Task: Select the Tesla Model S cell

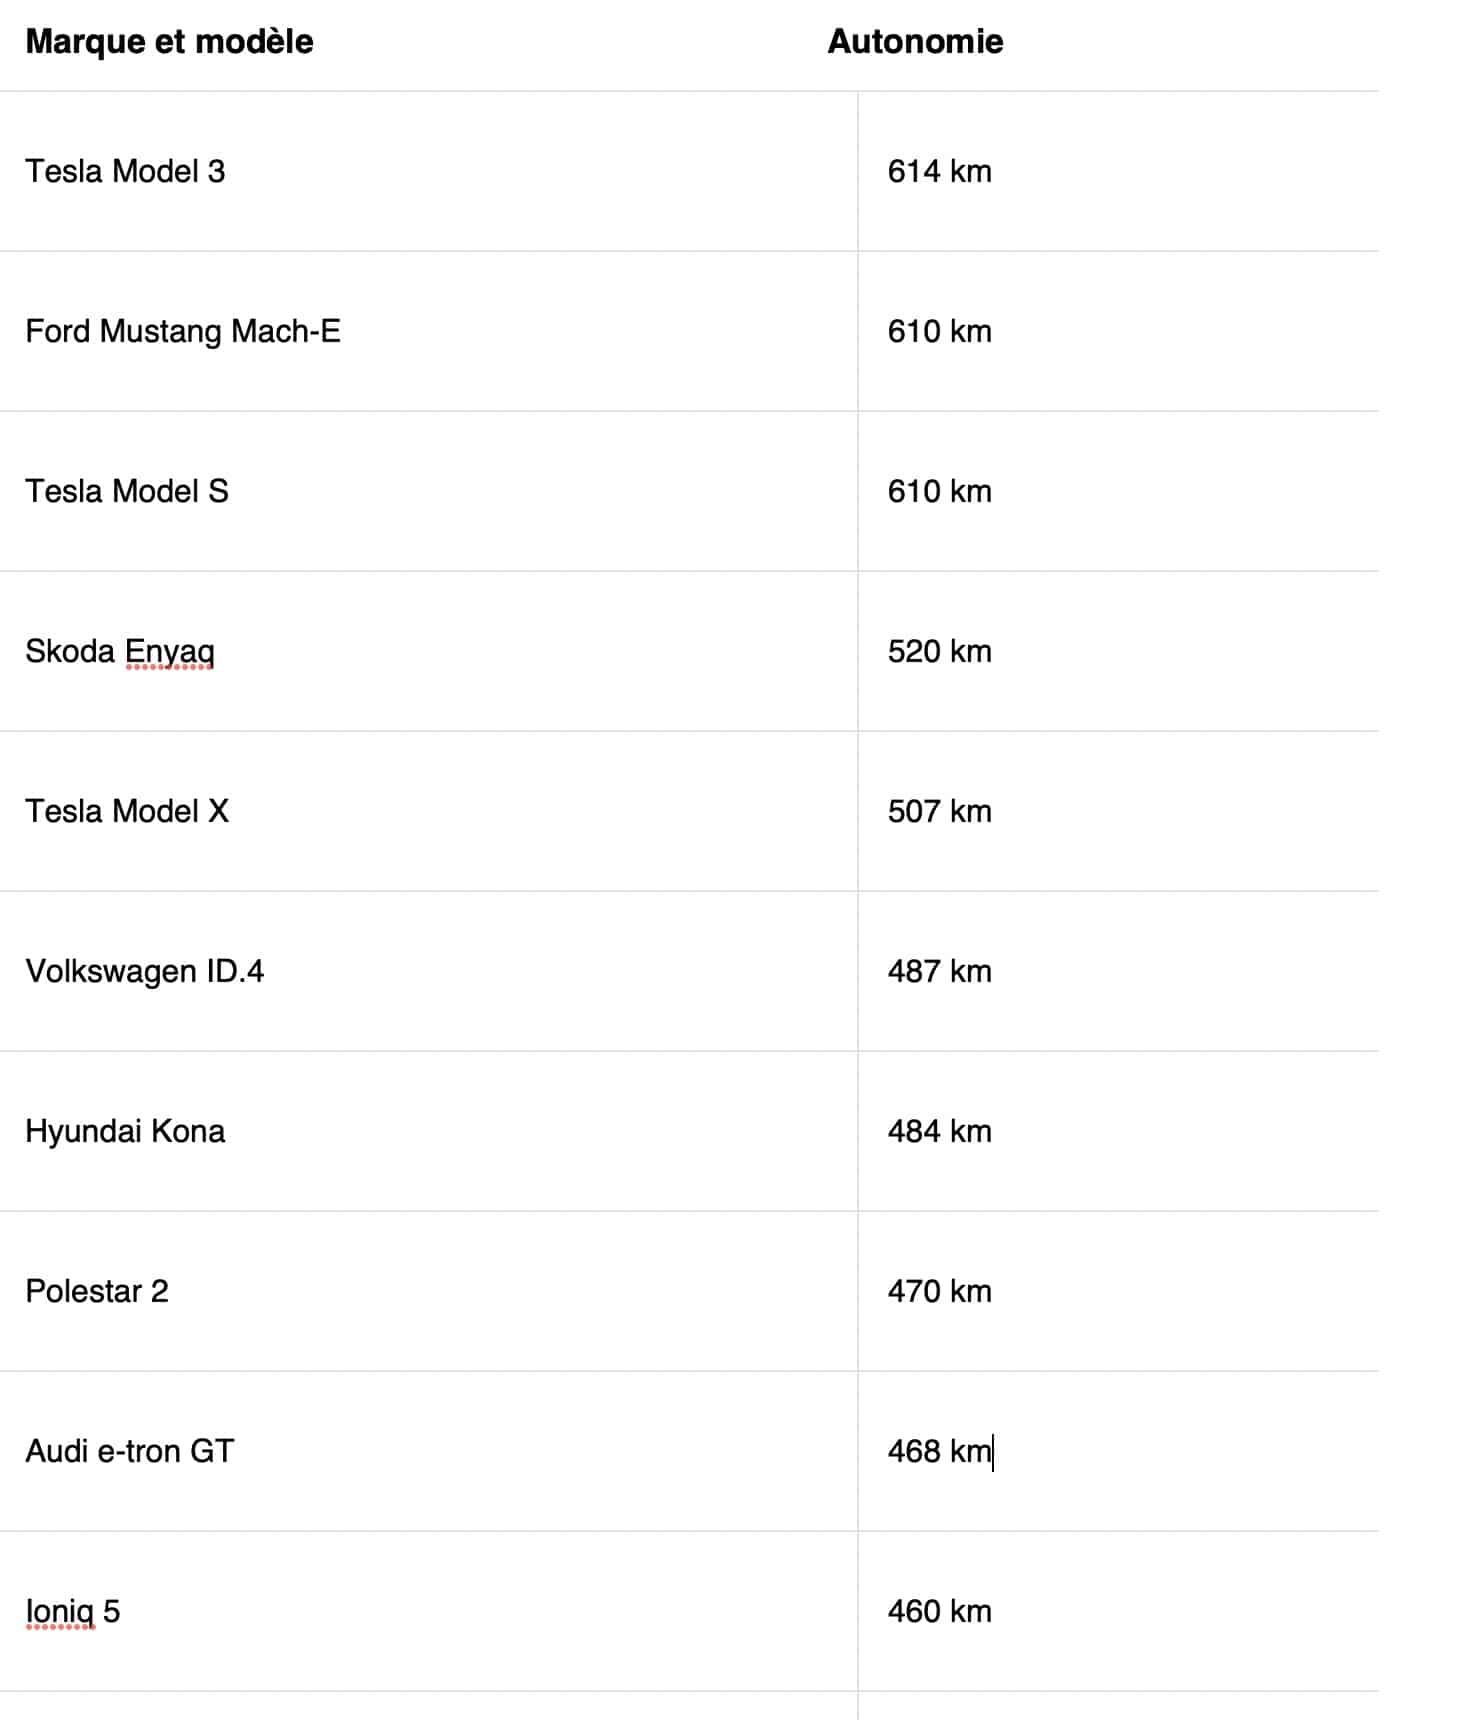Action: pyautogui.click(x=428, y=491)
